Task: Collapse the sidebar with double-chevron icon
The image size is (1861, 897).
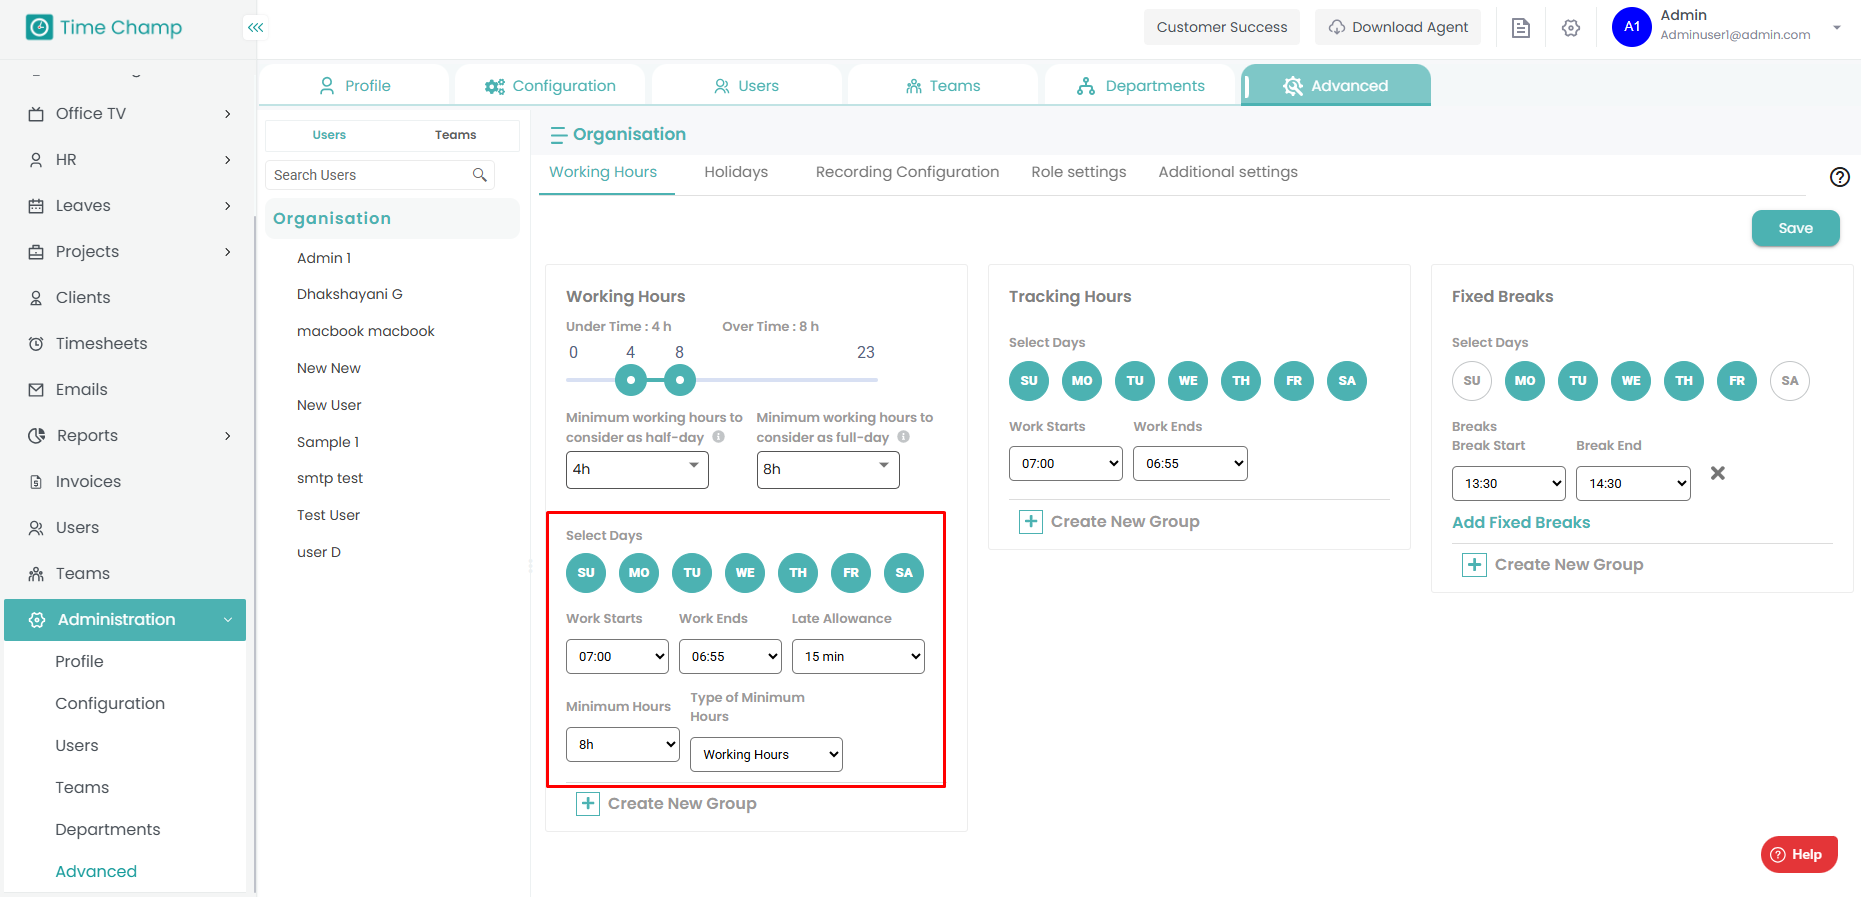Action: (256, 27)
